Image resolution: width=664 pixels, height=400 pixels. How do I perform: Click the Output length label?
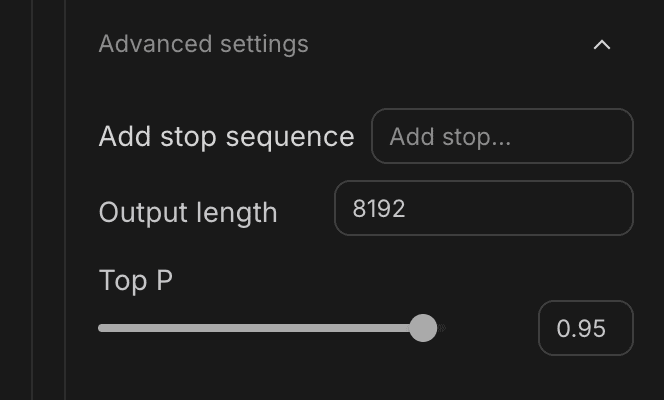tap(188, 212)
